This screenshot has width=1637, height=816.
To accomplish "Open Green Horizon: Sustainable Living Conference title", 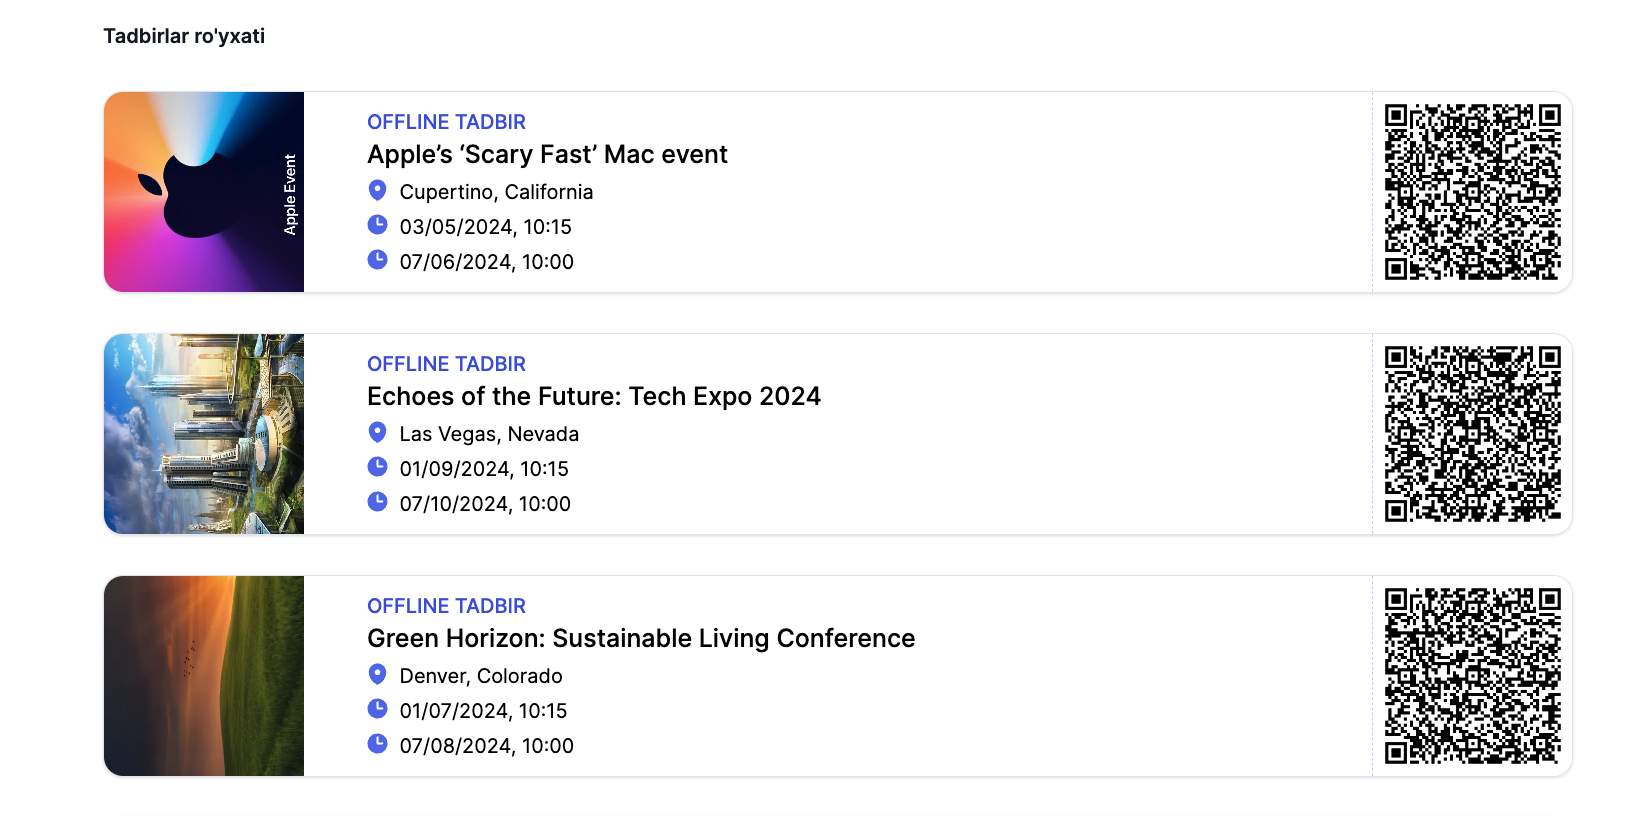I will (x=640, y=639).
